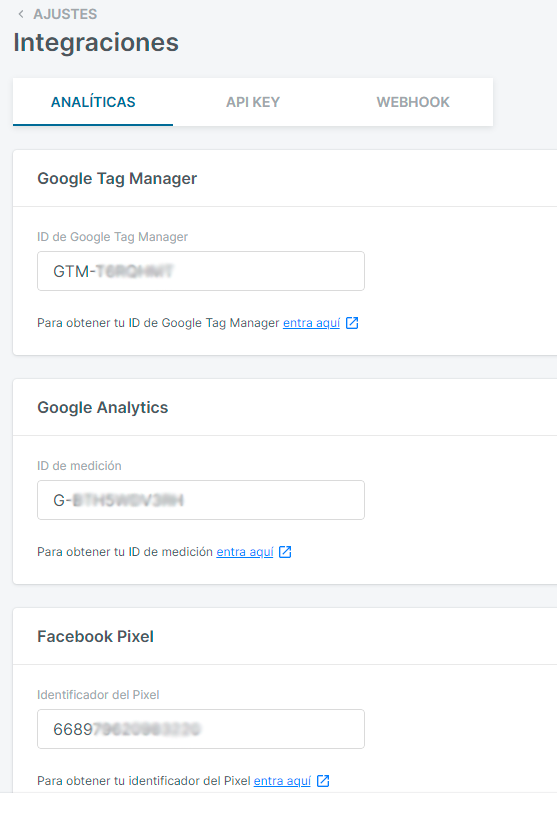
Task: Switch to the ANALÍTICAS tab
Action: [x=93, y=102]
